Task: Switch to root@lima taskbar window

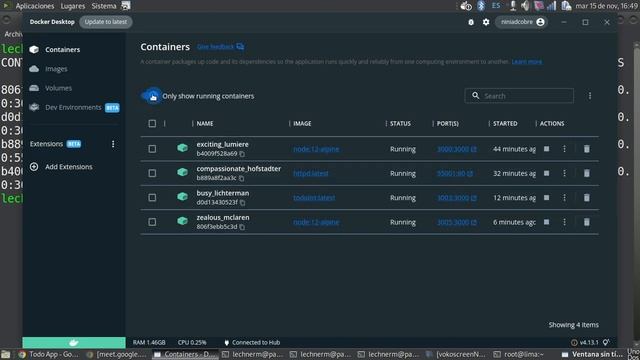Action: pyautogui.click(x=518, y=354)
